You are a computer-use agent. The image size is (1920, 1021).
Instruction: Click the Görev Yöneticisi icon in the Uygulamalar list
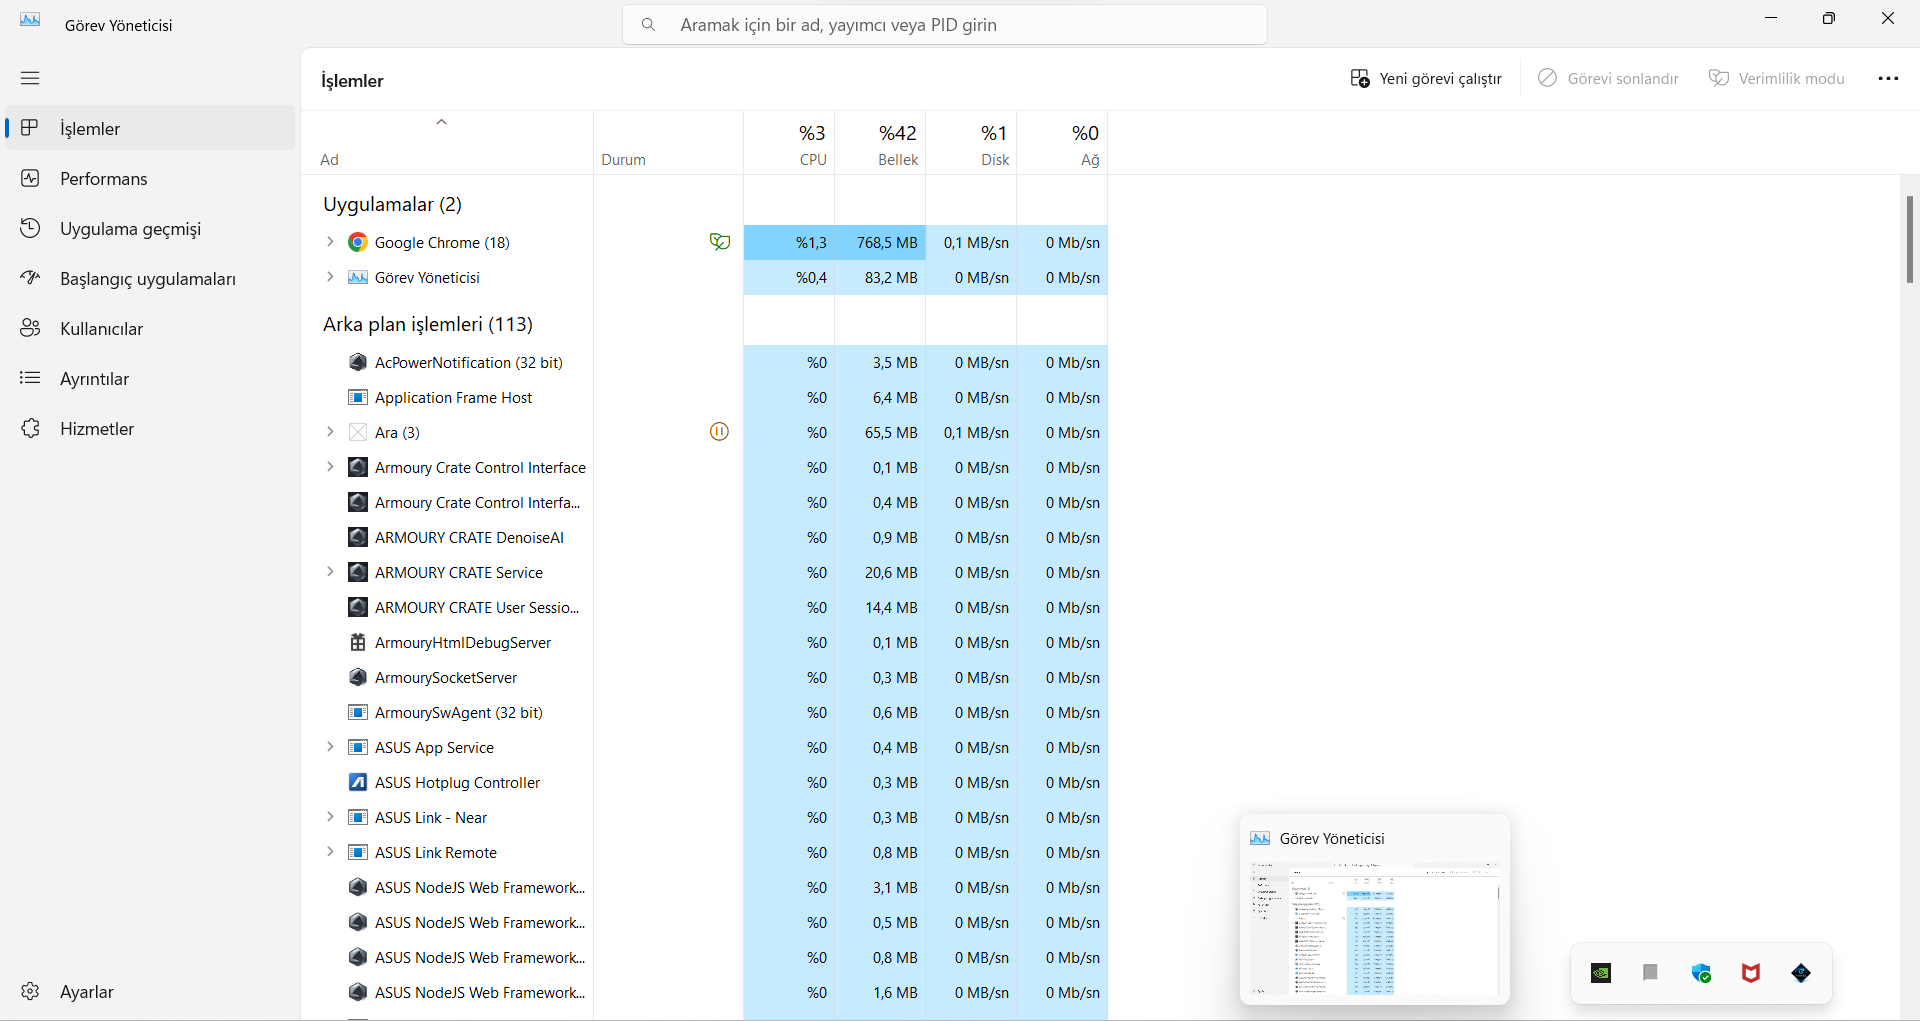(357, 277)
